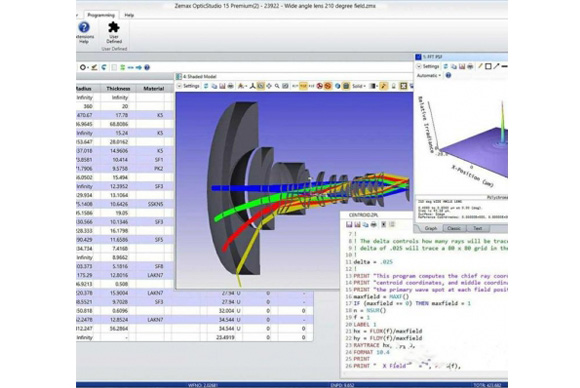The height and width of the screenshot is (388, 580).
Task: Click the Thickness column header
Action: coord(118,88)
